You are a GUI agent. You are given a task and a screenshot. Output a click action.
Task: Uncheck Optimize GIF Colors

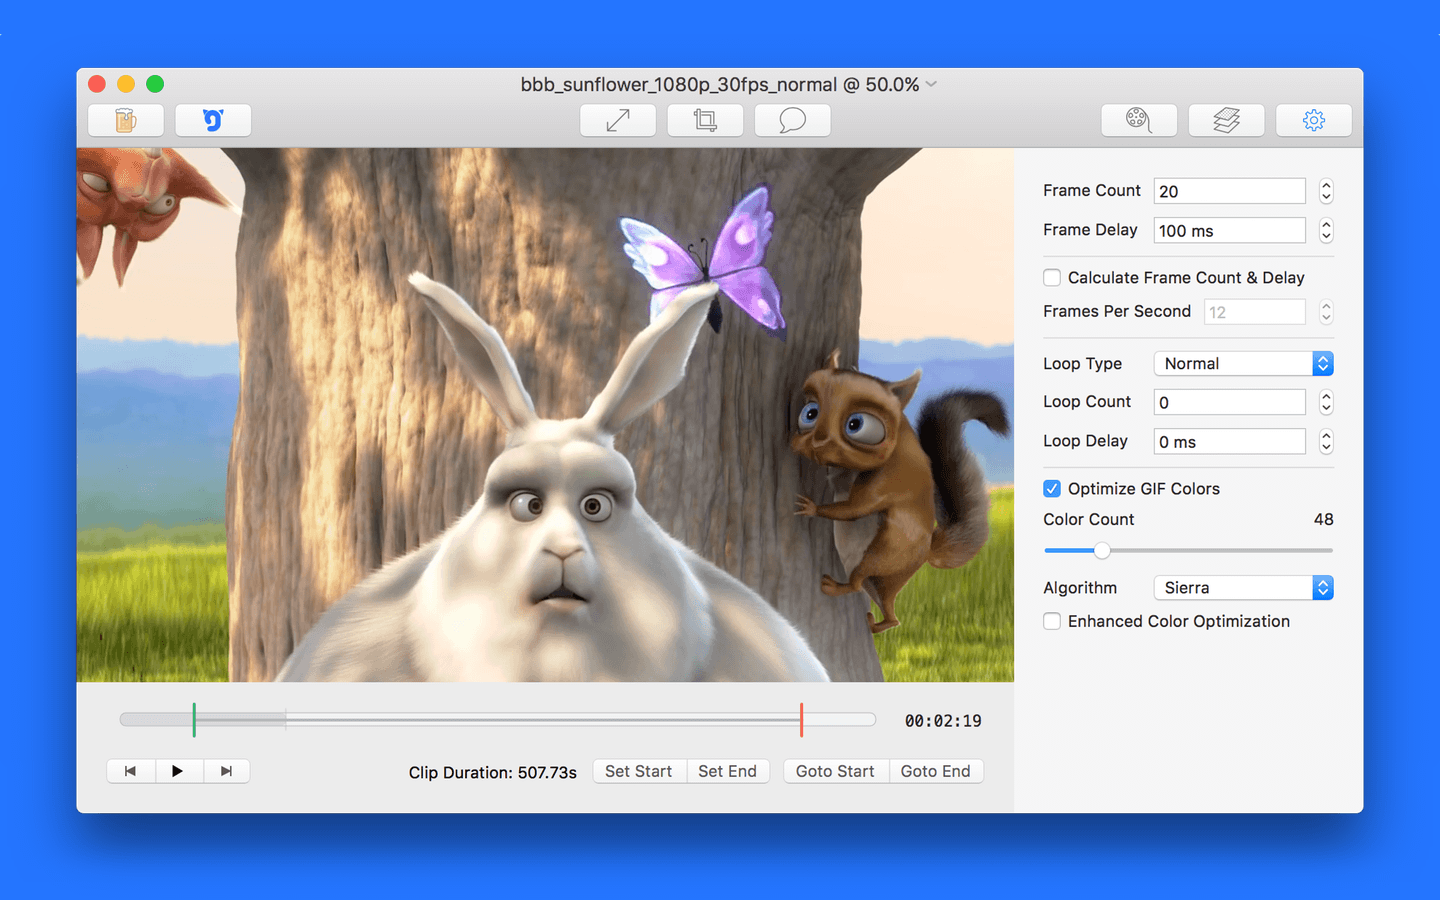click(x=1052, y=489)
